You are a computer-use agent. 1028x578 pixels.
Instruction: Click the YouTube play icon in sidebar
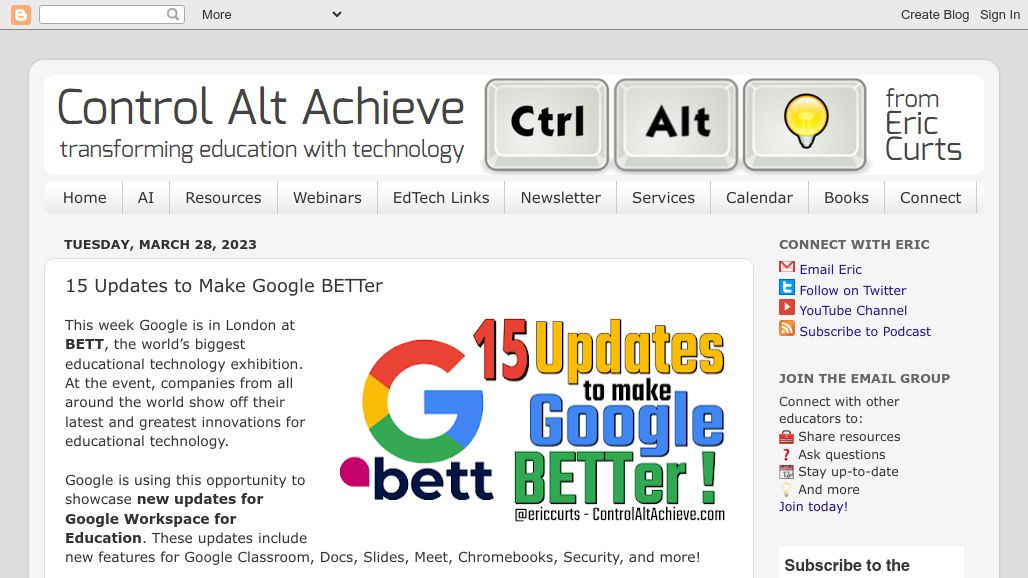point(787,307)
